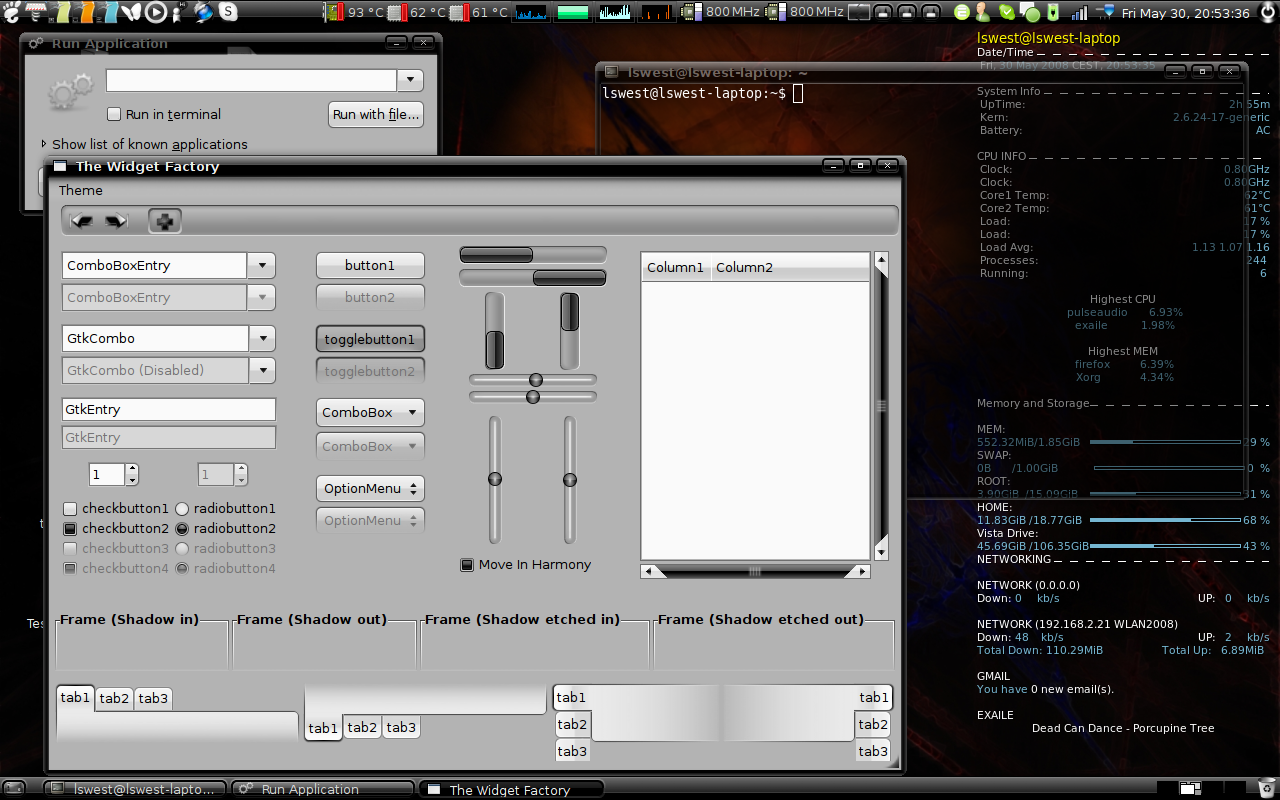This screenshot has height=800, width=1280.
Task: Open the wireless signal strength indicator
Action: [1080, 12]
